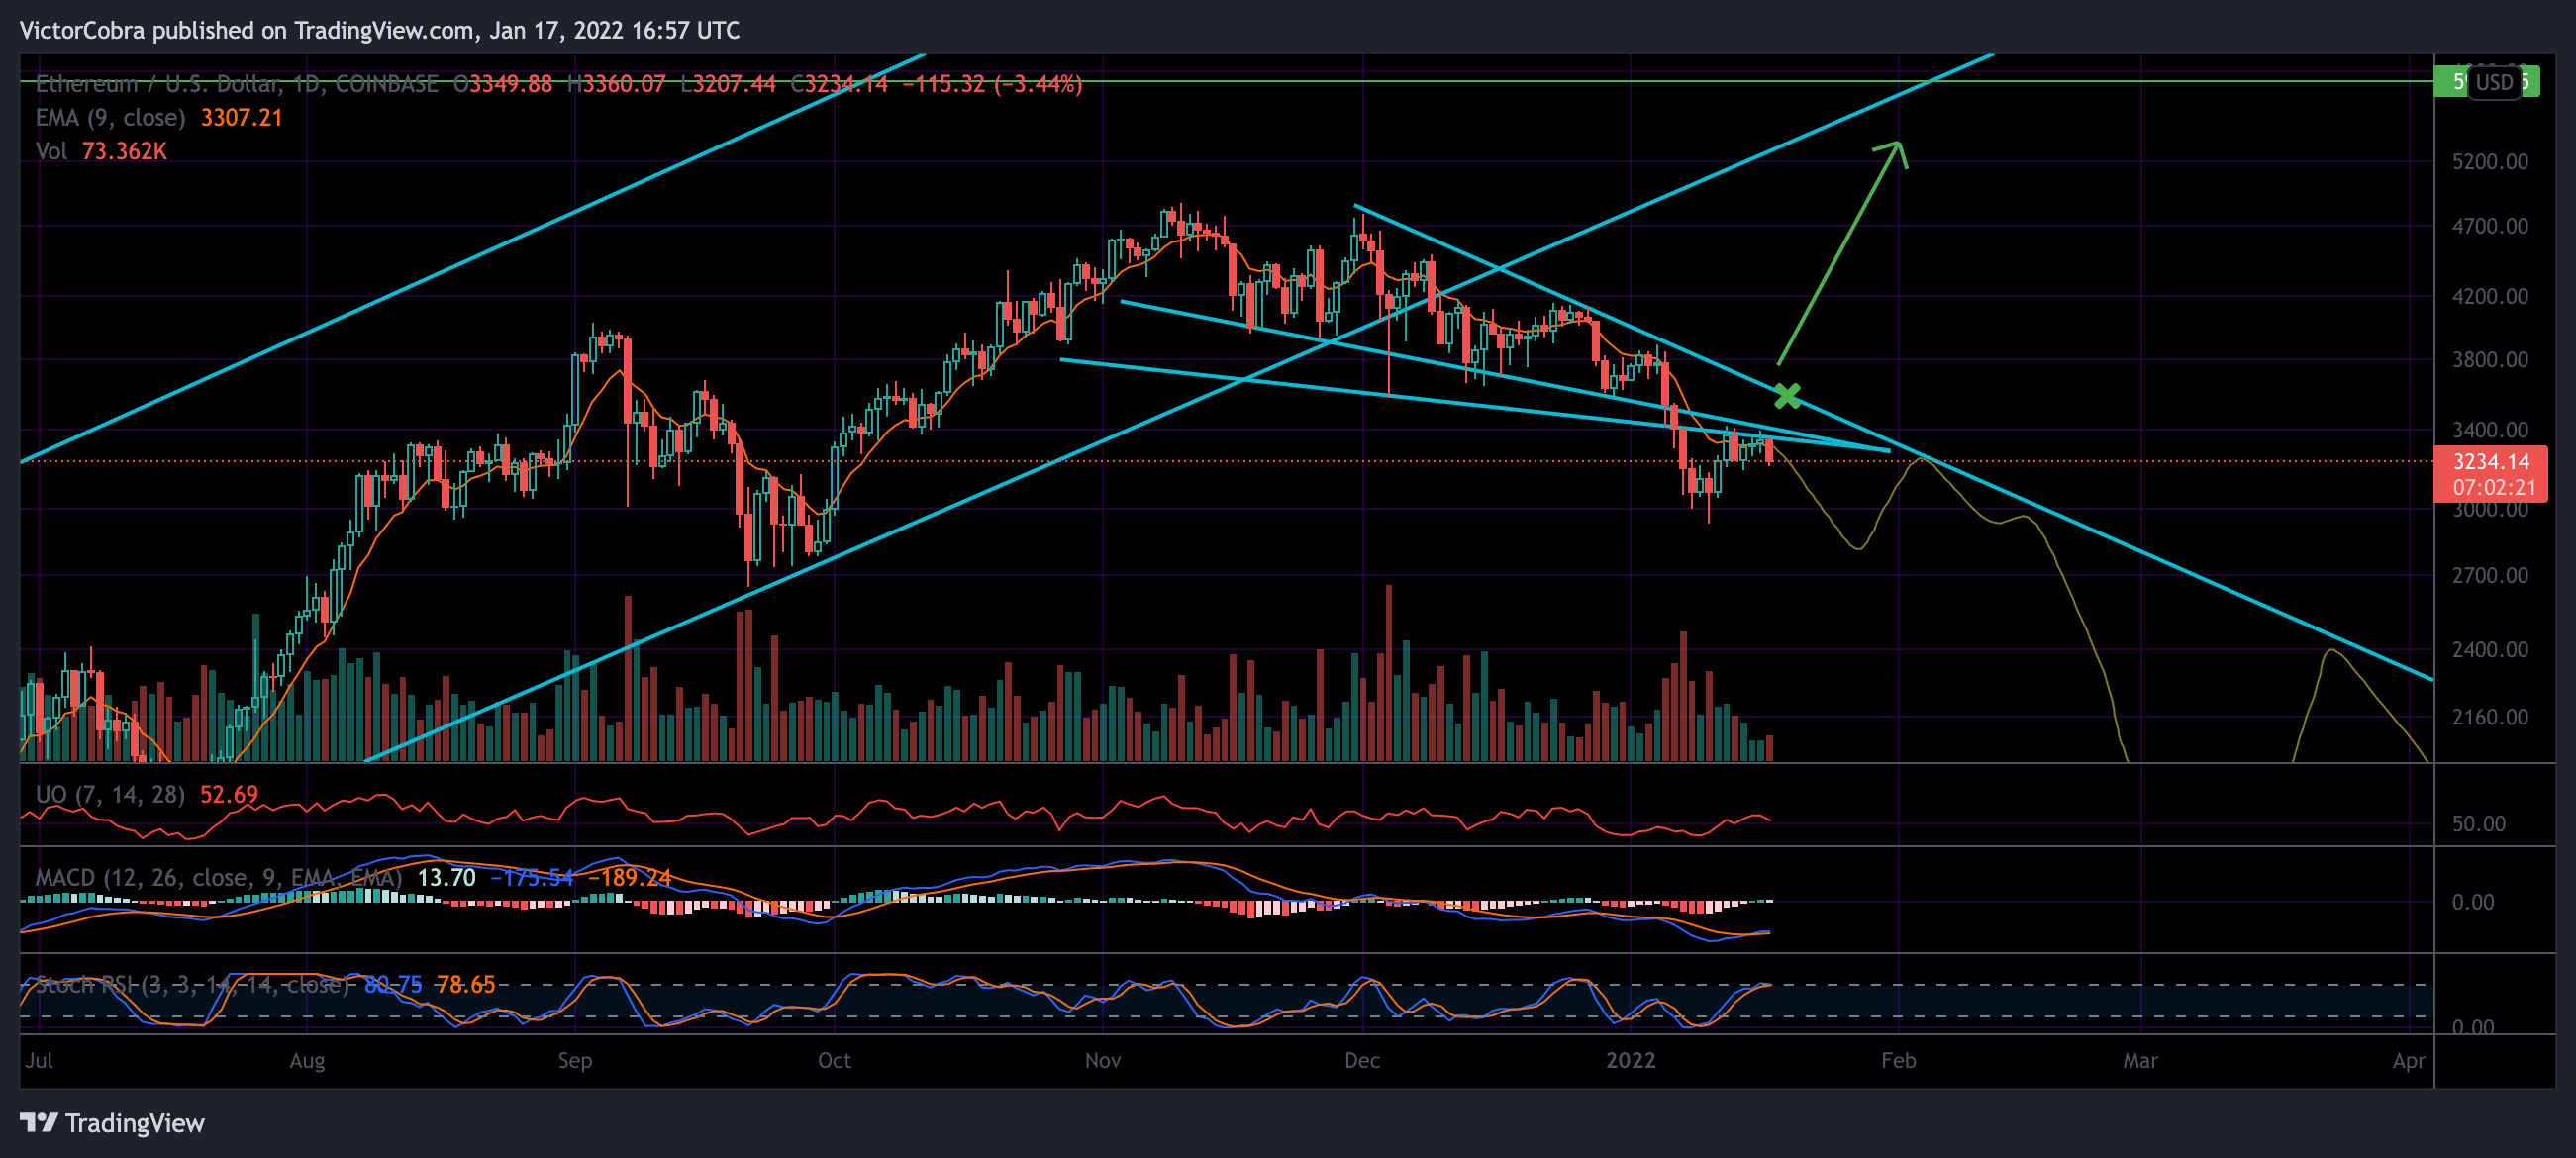Click the Sep label on time axis
Screen dimensions: 2576x1158
(575, 1060)
